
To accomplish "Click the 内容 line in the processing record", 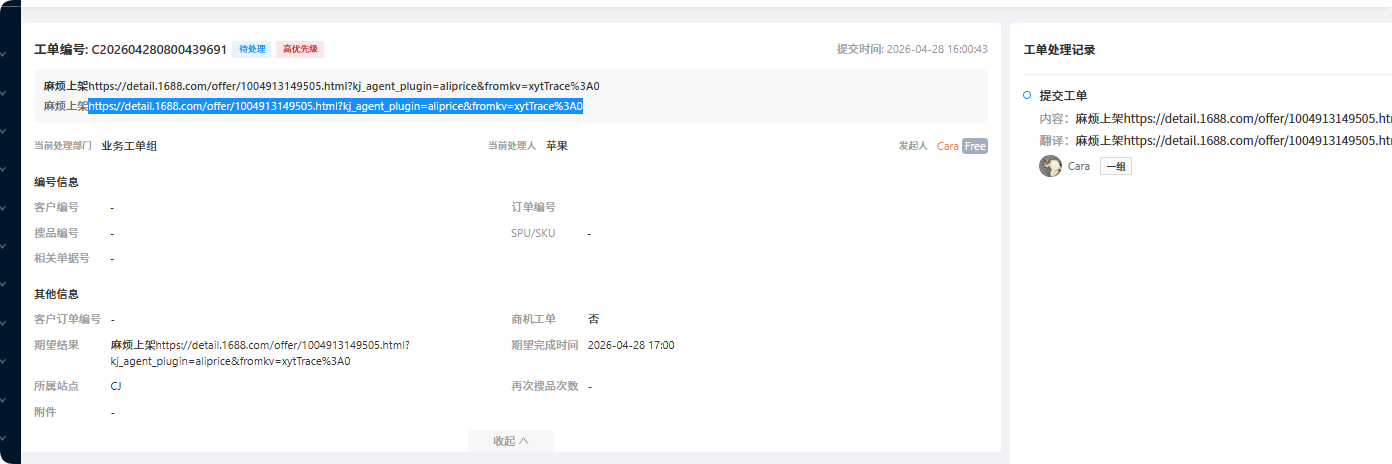I will [1215, 118].
